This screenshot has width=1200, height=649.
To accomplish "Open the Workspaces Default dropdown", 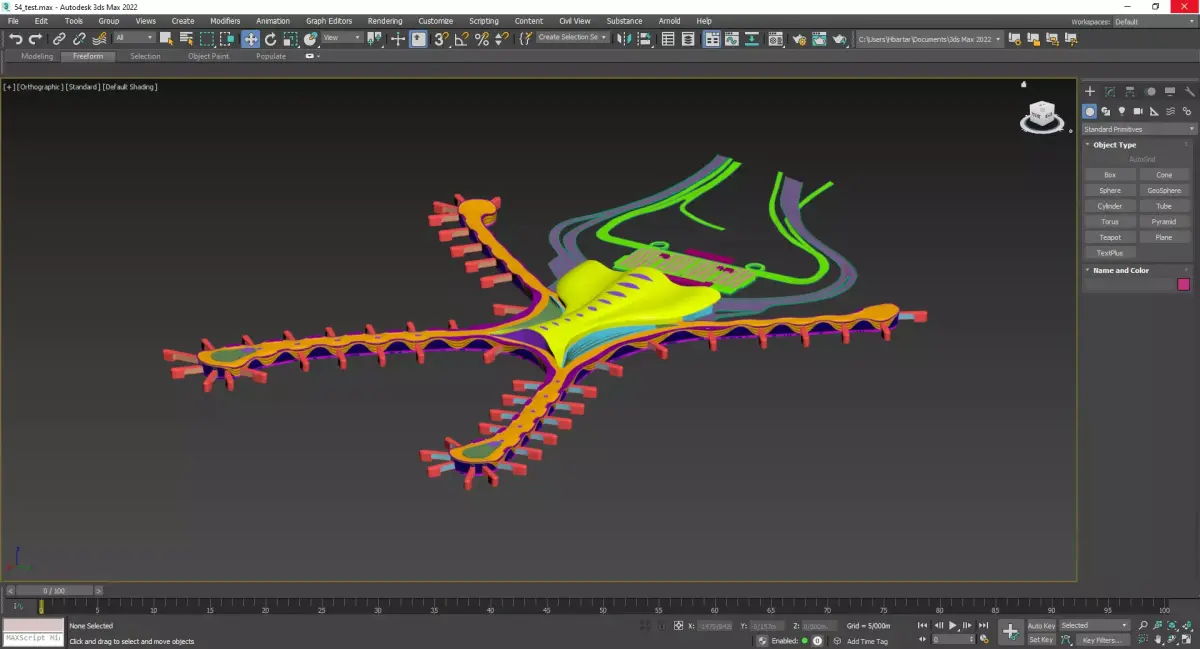I will pyautogui.click(x=1154, y=21).
